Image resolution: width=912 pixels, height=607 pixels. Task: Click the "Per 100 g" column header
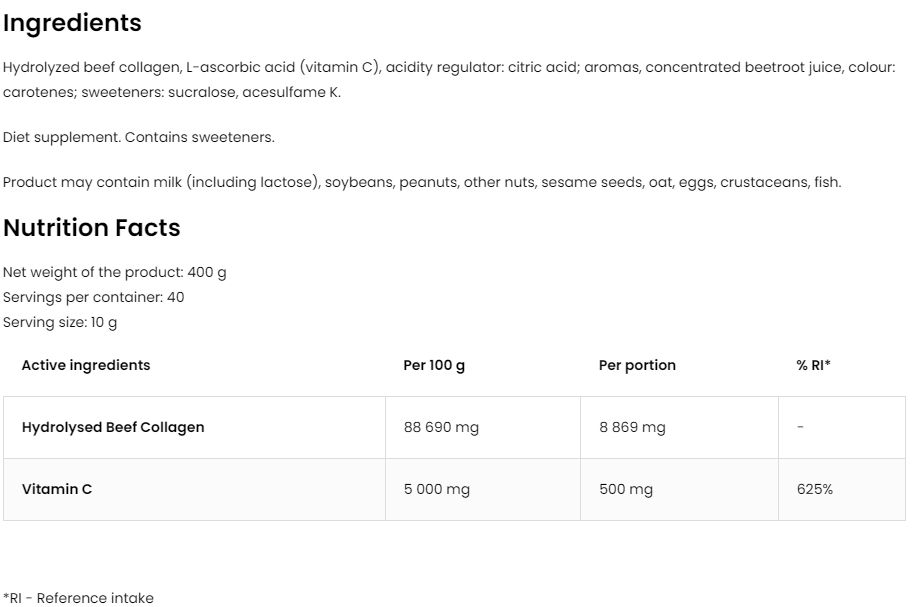(x=434, y=365)
